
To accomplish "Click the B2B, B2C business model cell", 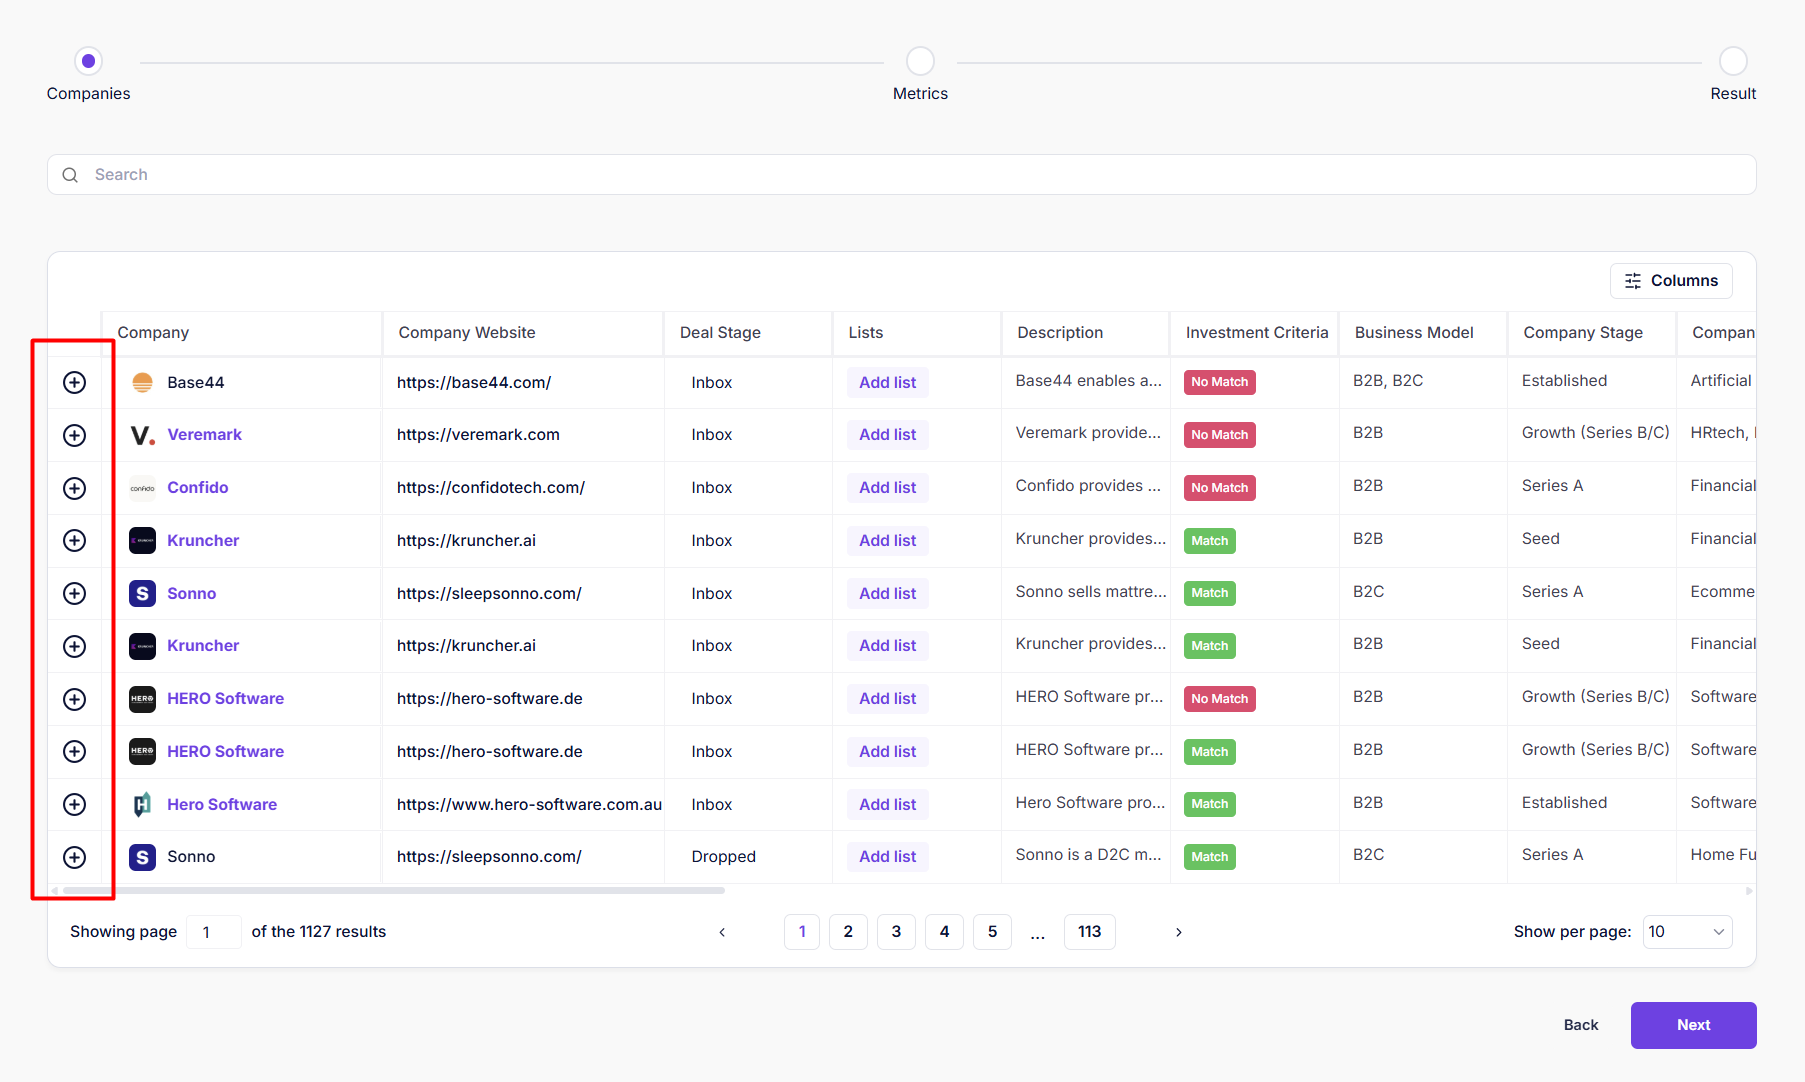I will (x=1388, y=381).
